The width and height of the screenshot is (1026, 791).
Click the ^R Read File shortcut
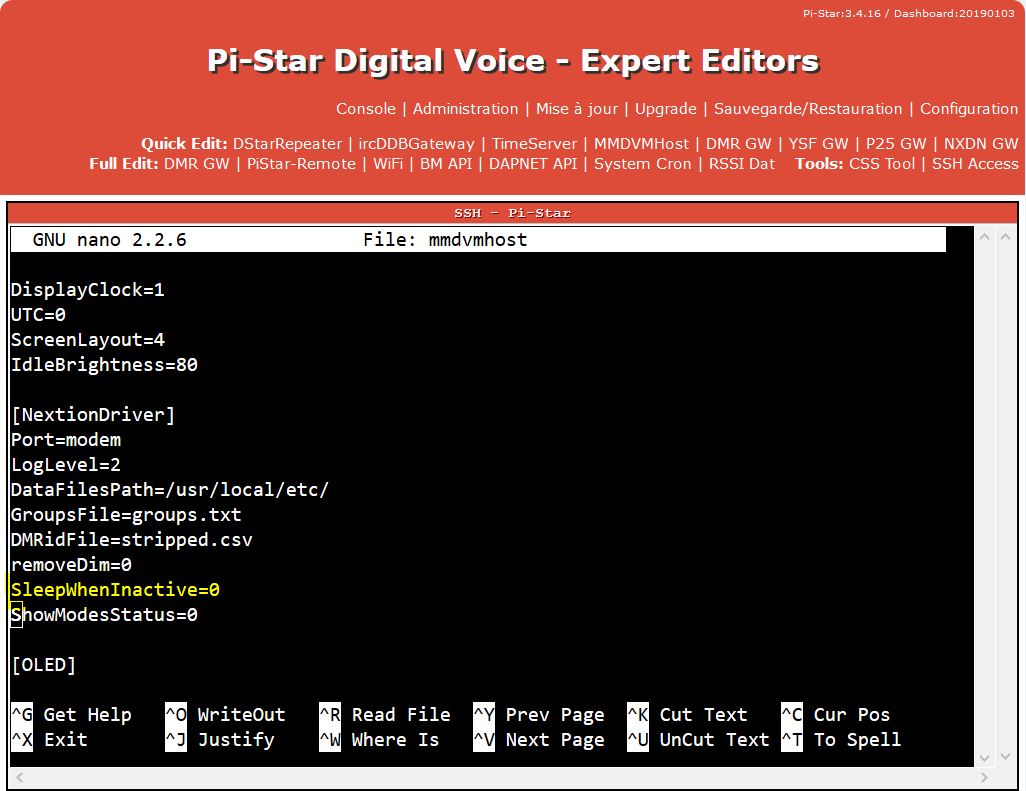(385, 714)
